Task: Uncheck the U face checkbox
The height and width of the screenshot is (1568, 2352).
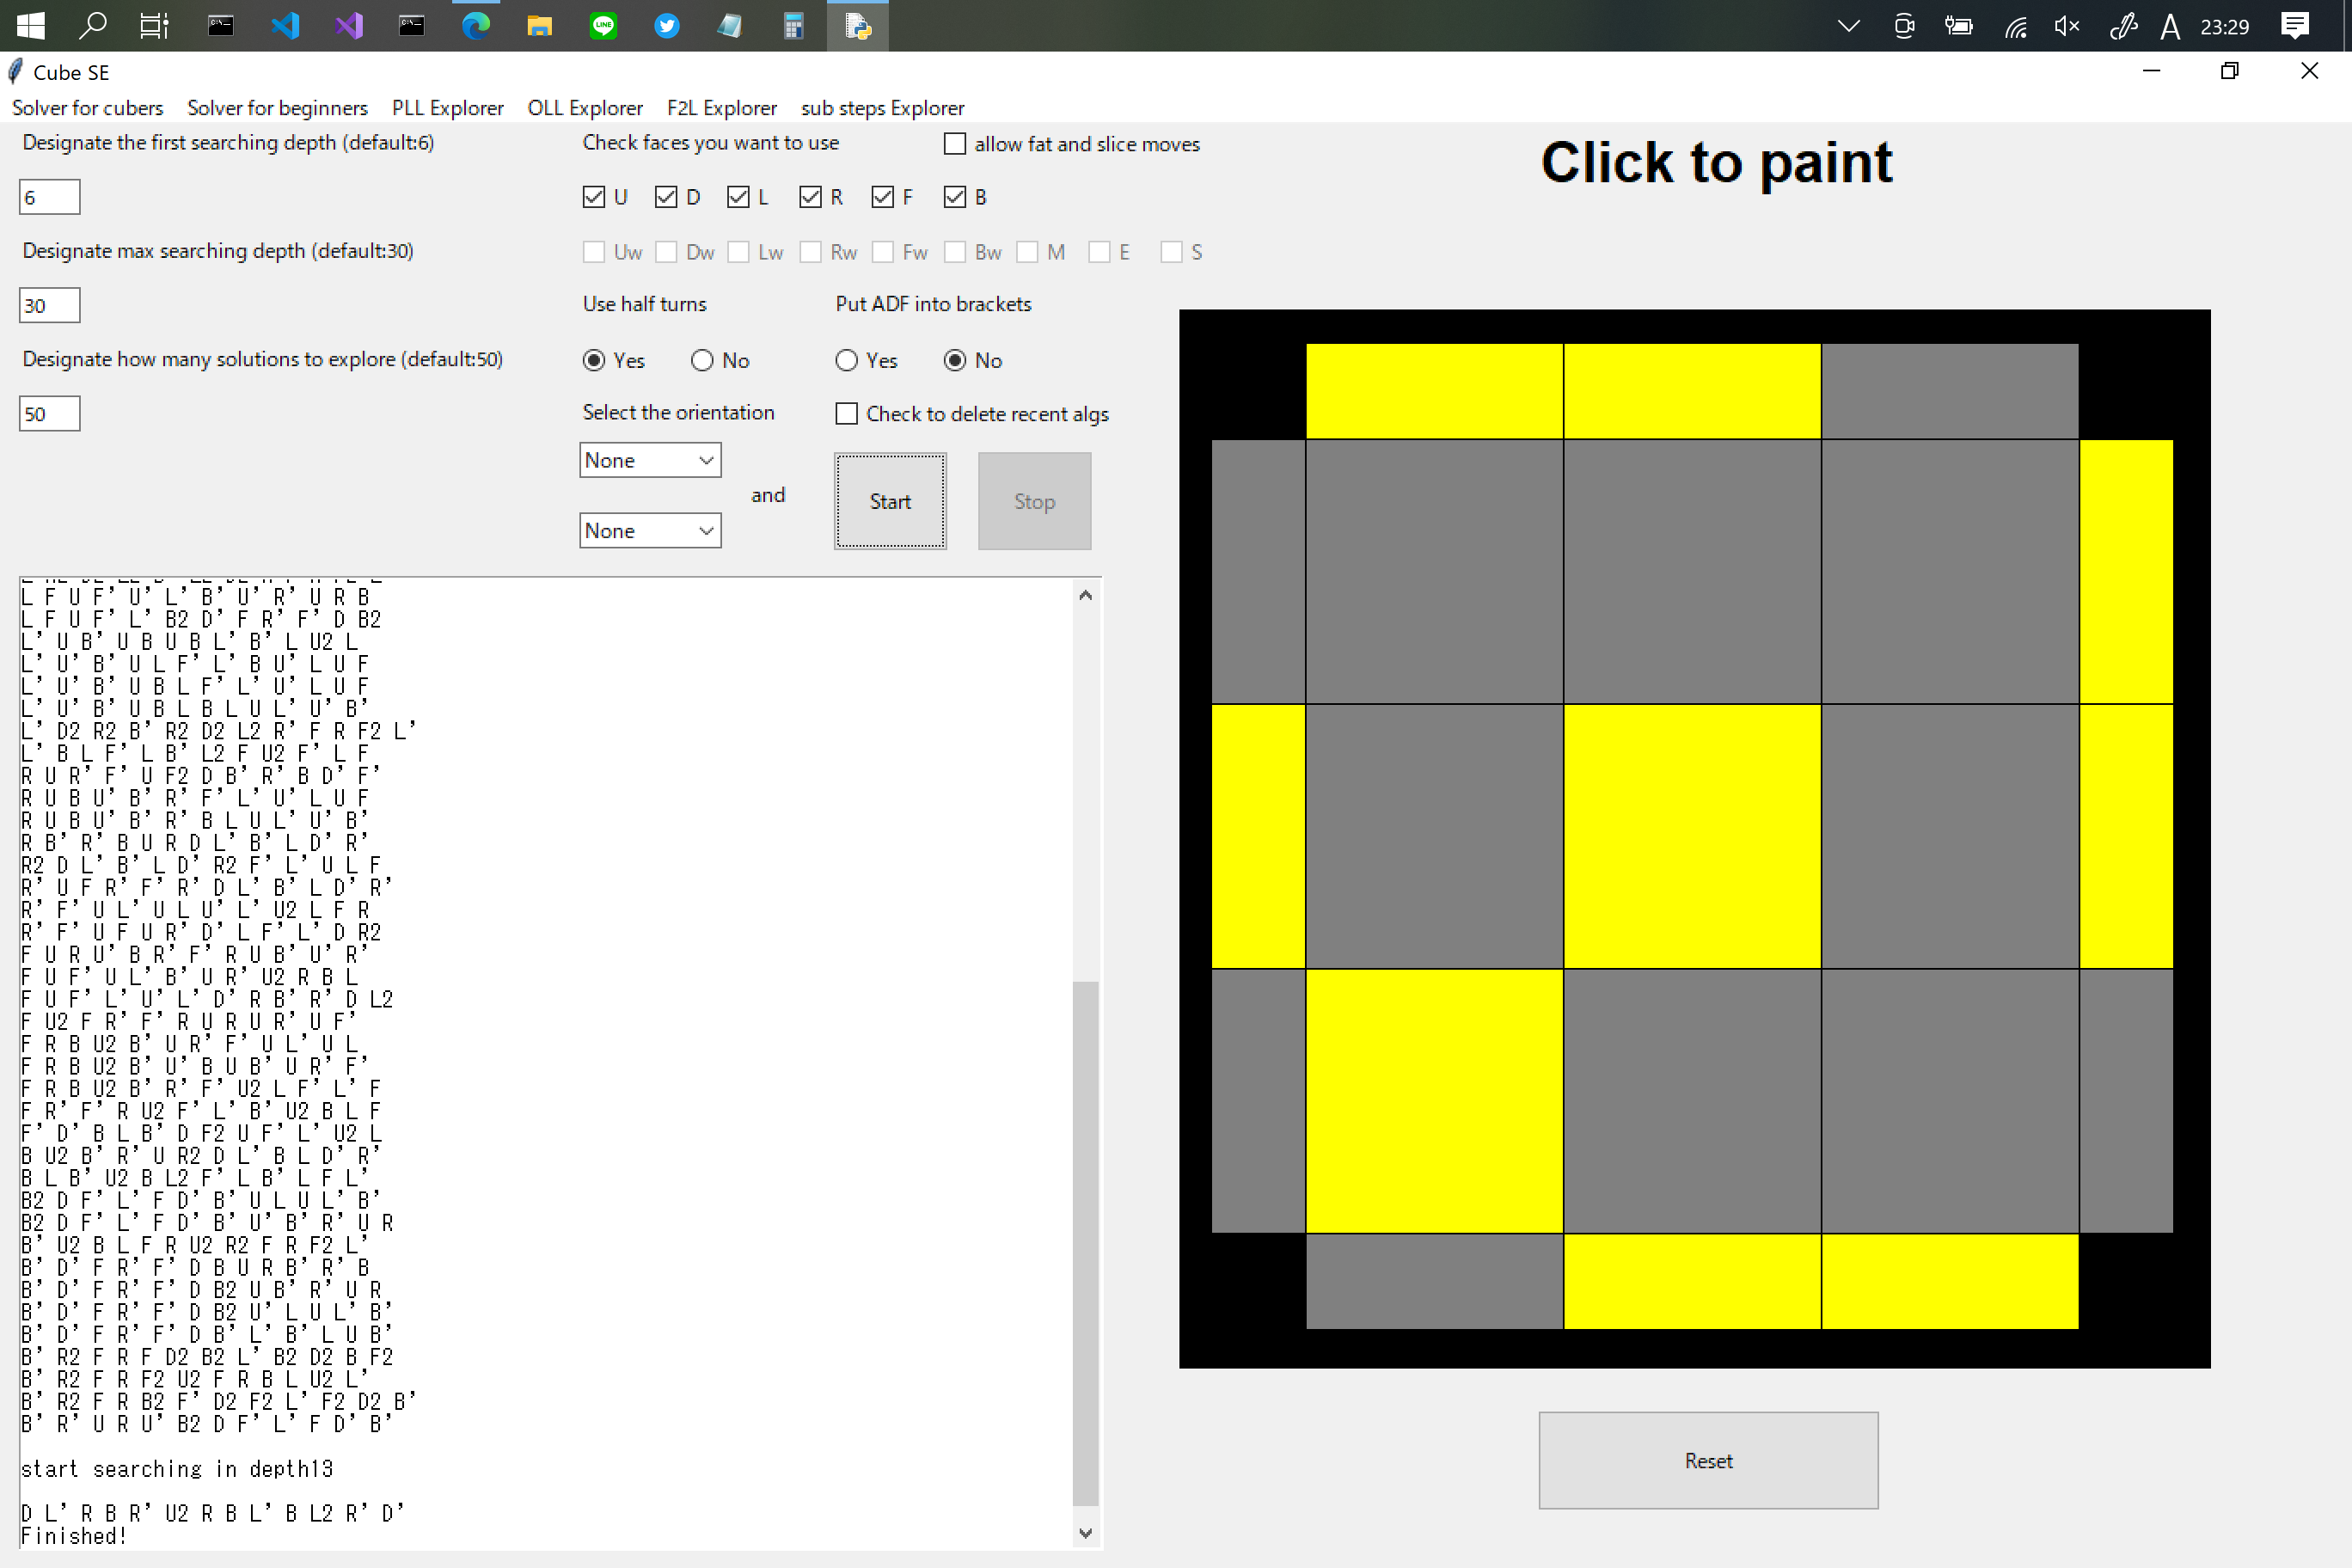Action: tap(593, 197)
